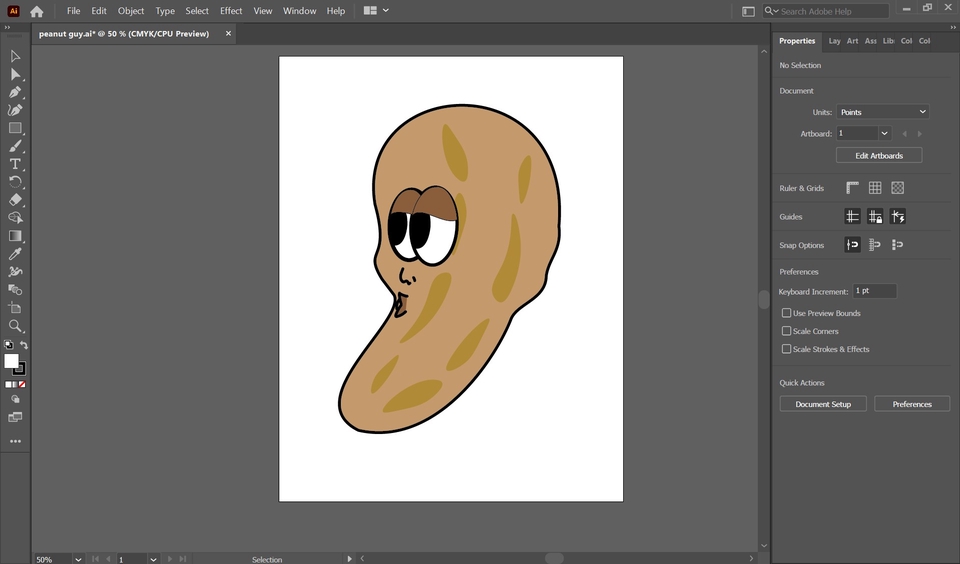
Task: Toggle Smart Guides icon
Action: [x=898, y=216]
